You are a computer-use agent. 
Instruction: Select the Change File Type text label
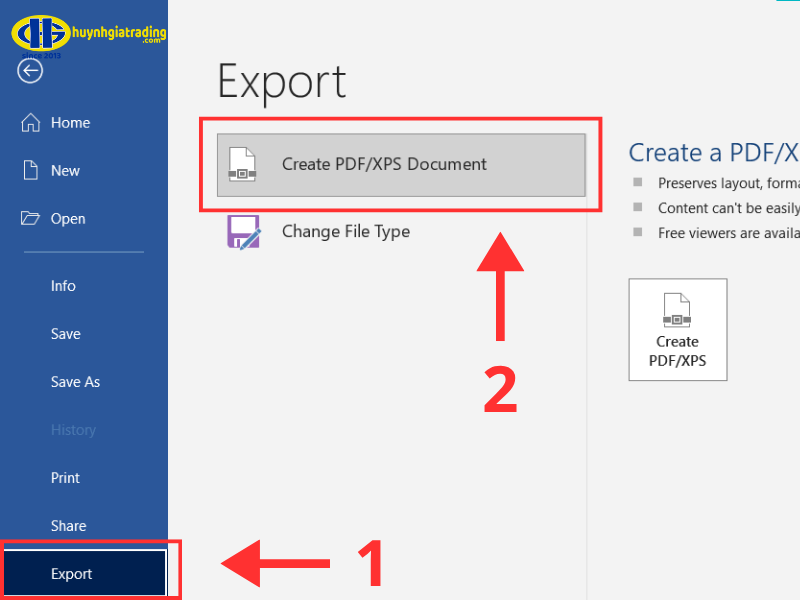coord(346,232)
